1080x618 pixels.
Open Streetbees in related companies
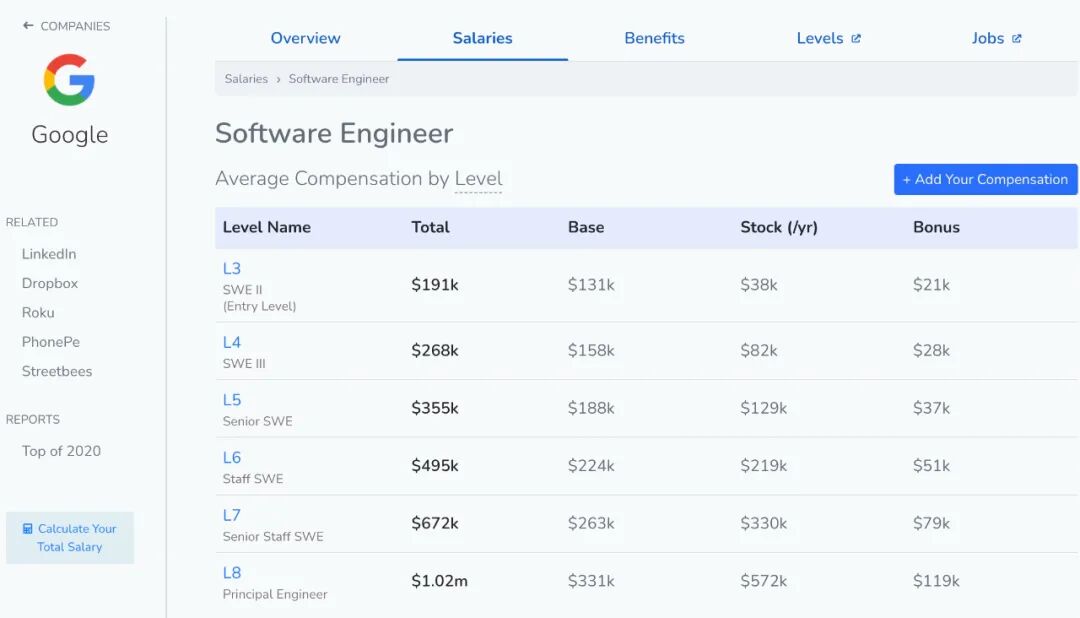56,371
